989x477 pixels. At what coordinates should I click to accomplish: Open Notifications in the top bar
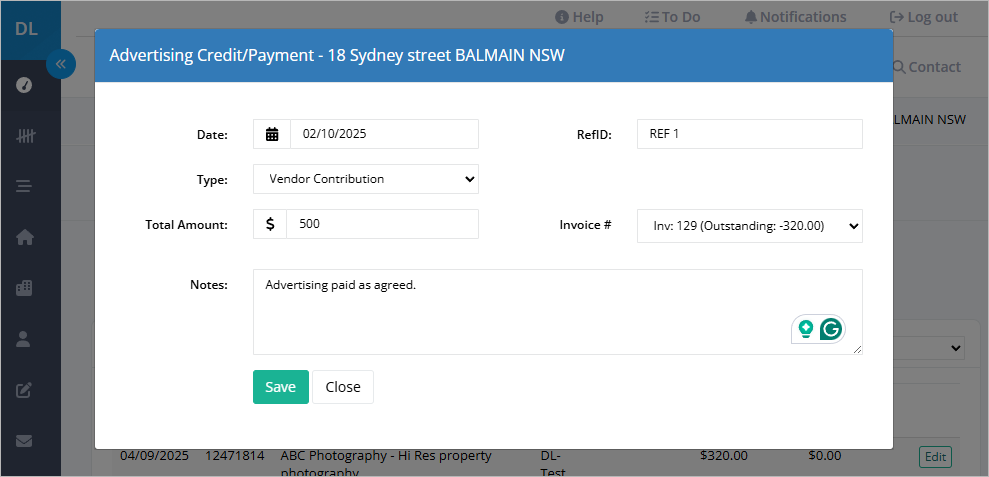click(x=795, y=18)
